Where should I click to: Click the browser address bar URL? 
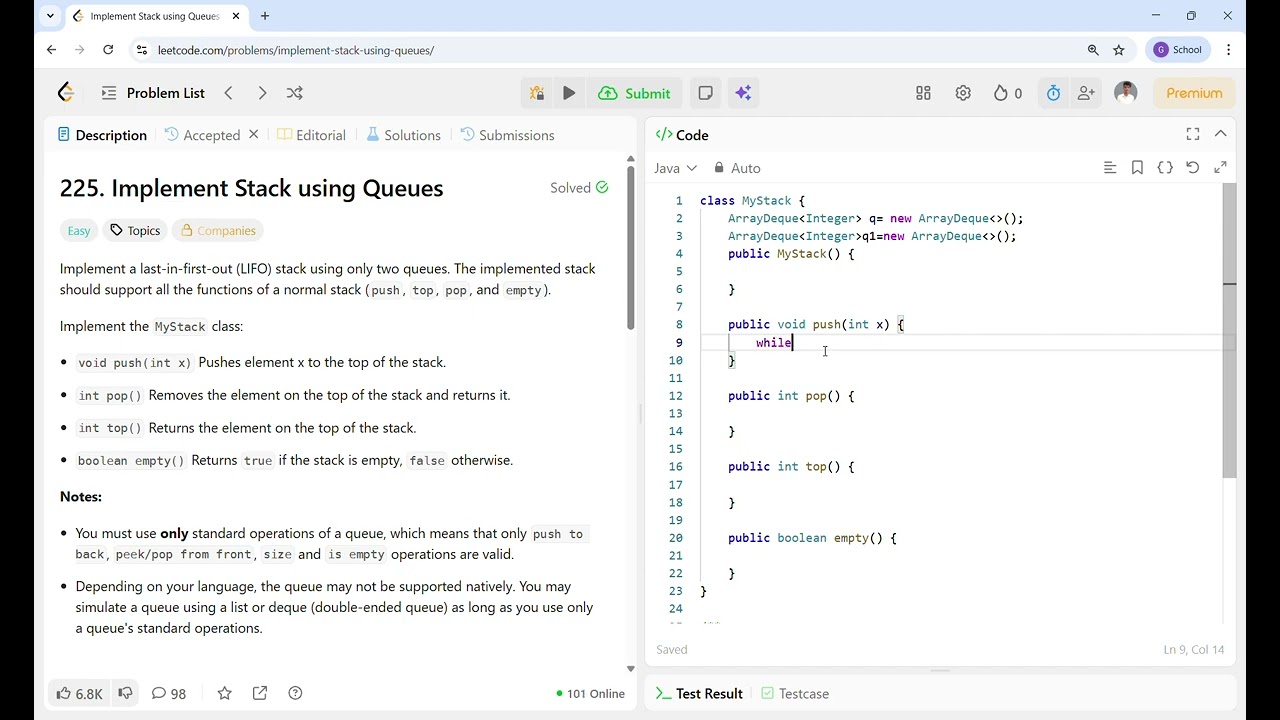pos(296,50)
